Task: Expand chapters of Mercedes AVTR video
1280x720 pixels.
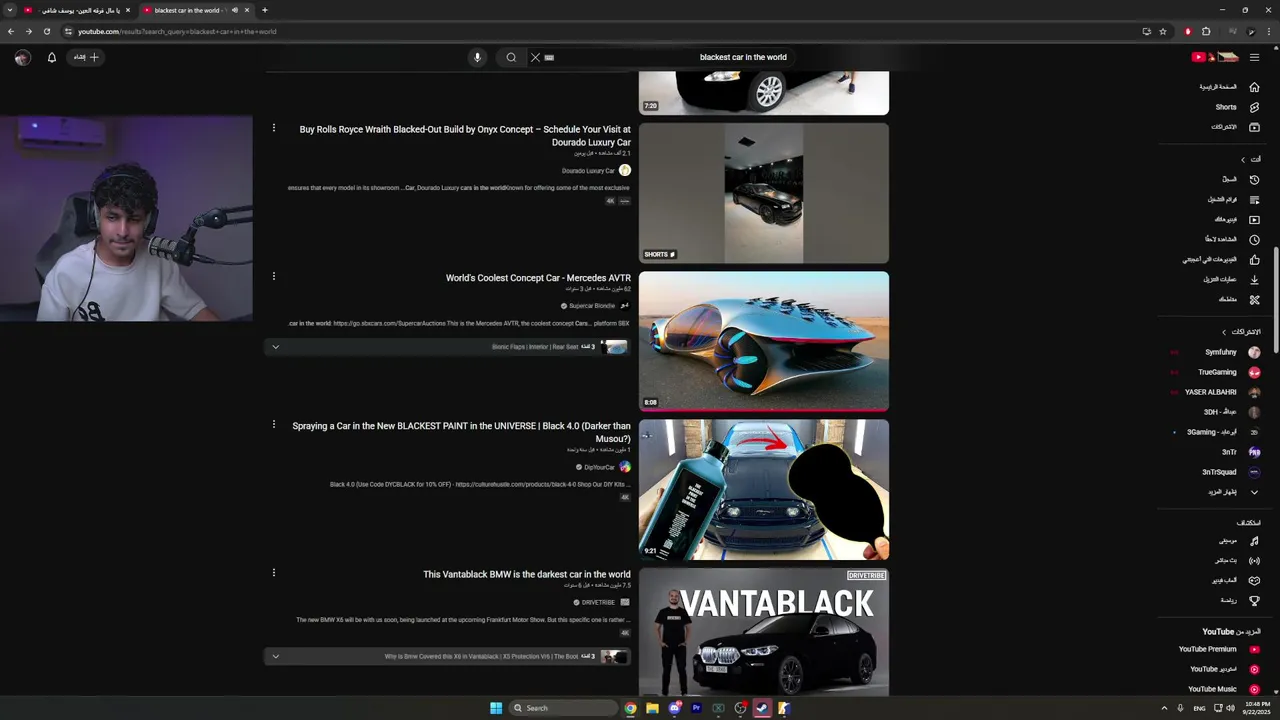Action: point(275,347)
